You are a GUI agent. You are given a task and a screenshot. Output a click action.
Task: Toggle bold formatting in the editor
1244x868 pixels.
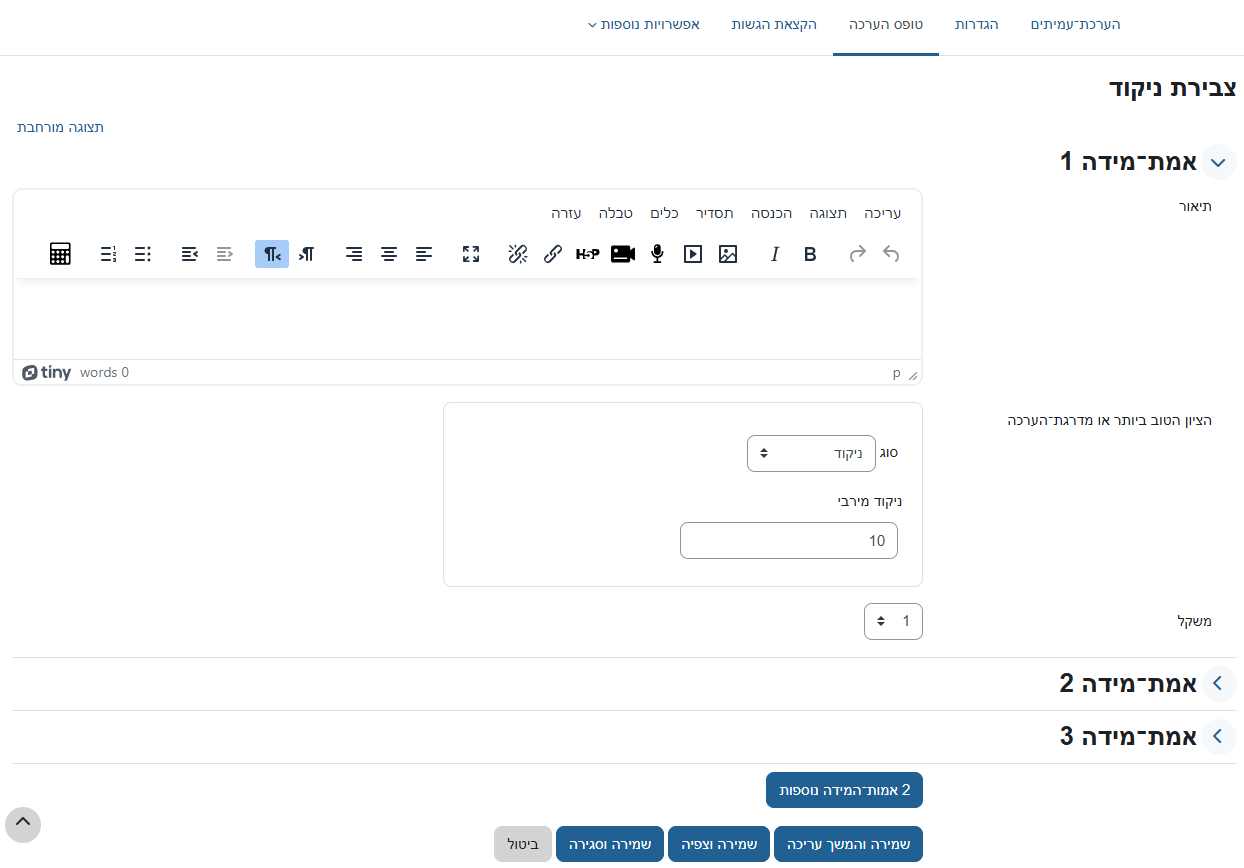click(x=810, y=254)
